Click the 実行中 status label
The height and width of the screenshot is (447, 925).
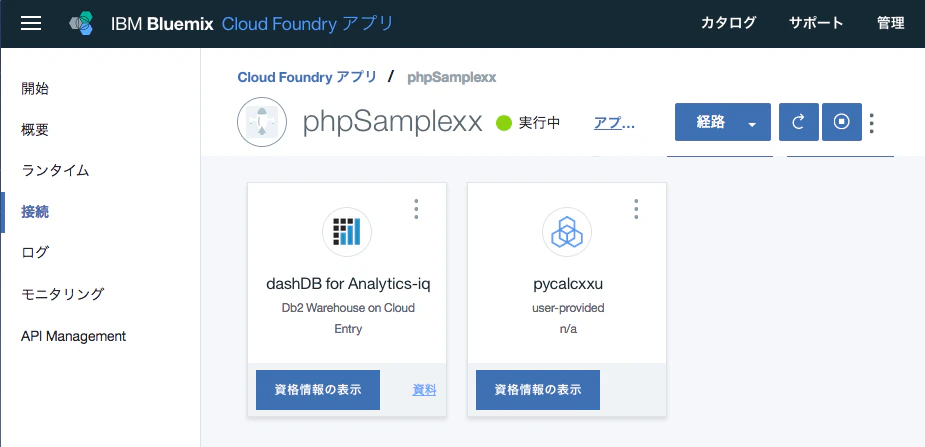tap(539, 123)
